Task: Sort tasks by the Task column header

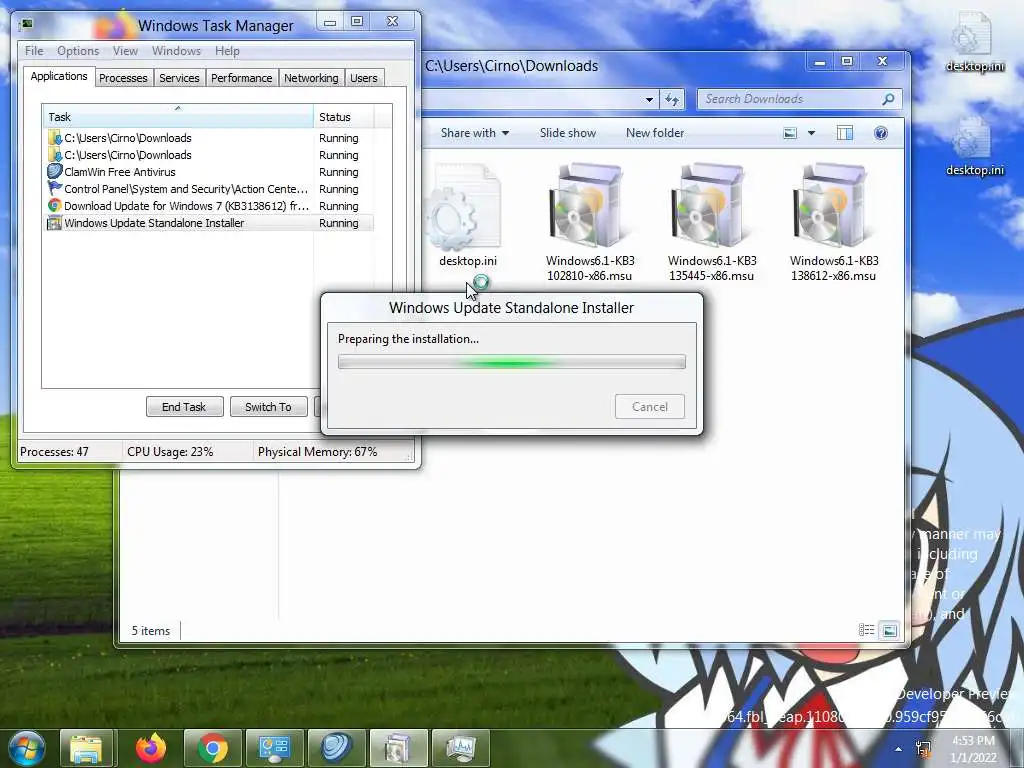Action: [178, 117]
